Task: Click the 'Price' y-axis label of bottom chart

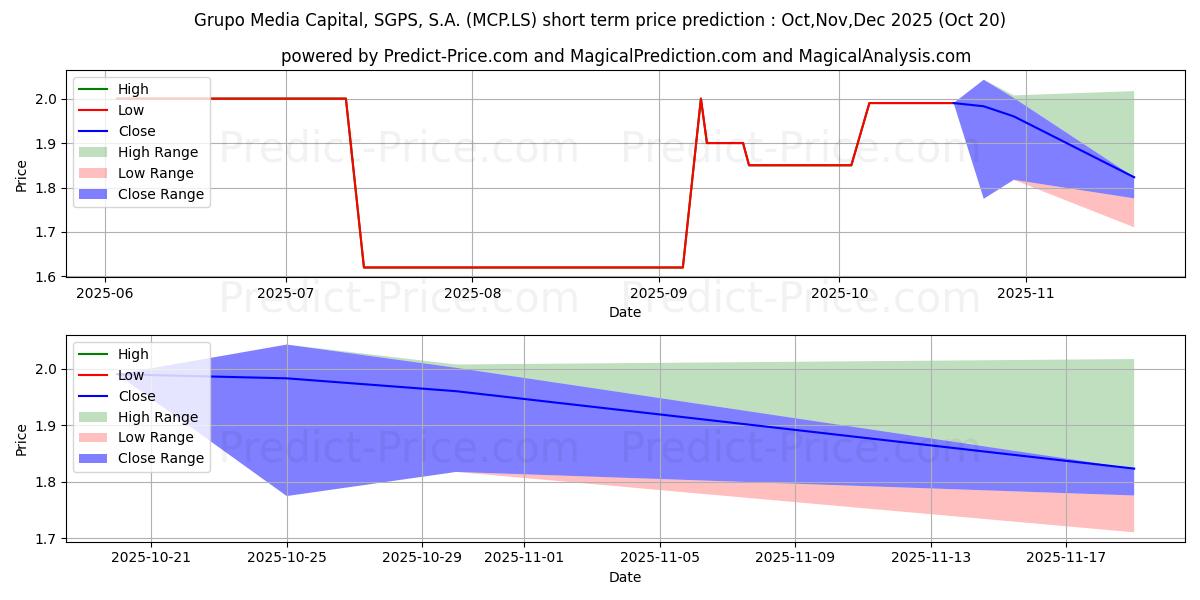Action: tap(22, 439)
